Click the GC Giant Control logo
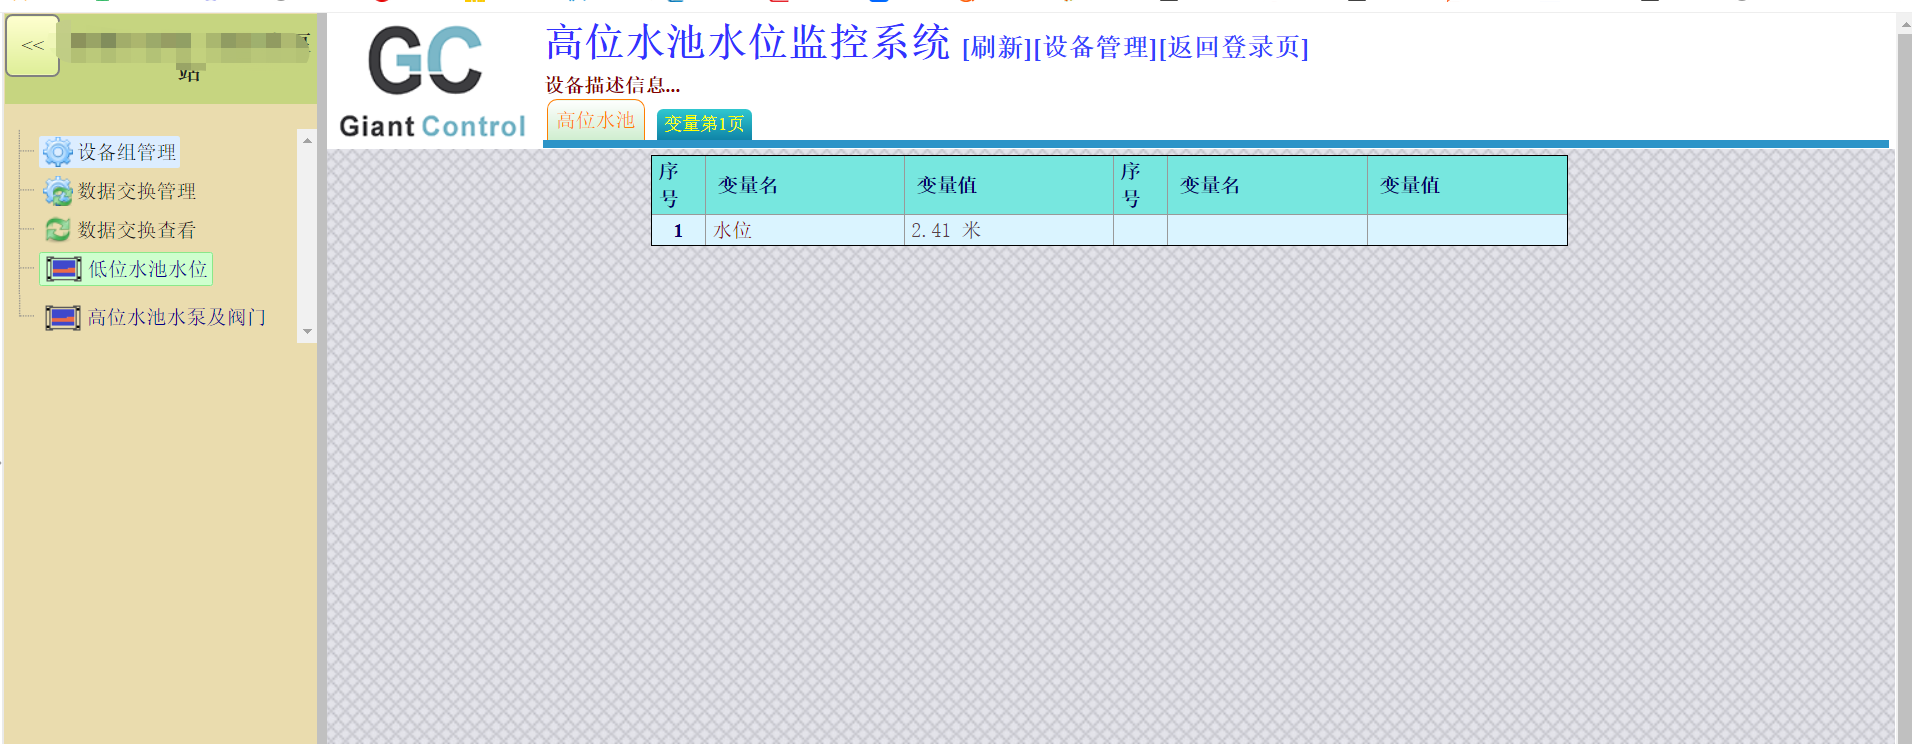Screen dimensions: 1912x744 click(432, 82)
